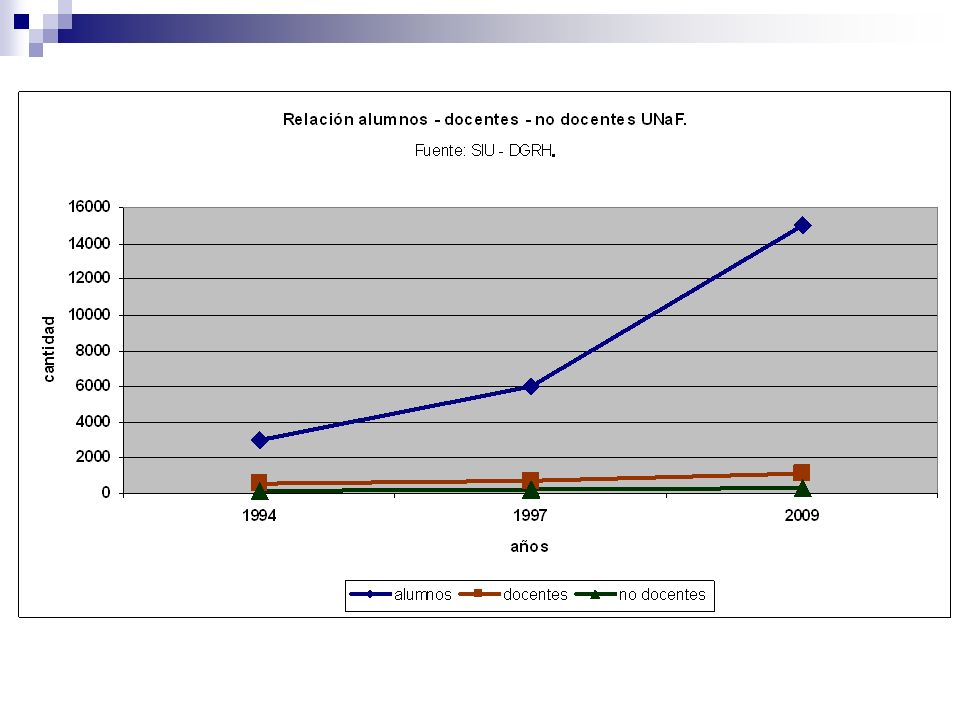960x720 pixels.
Task: Select the subtitle 'Fuente: SIU - DGRH.'
Action: pos(484,151)
